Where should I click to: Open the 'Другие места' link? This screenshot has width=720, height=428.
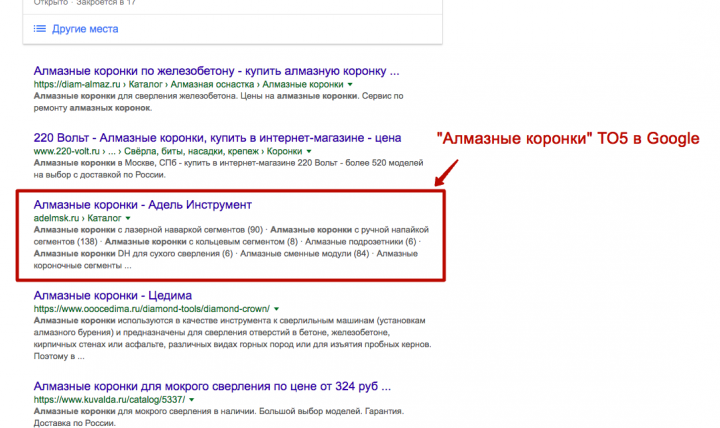click(85, 29)
